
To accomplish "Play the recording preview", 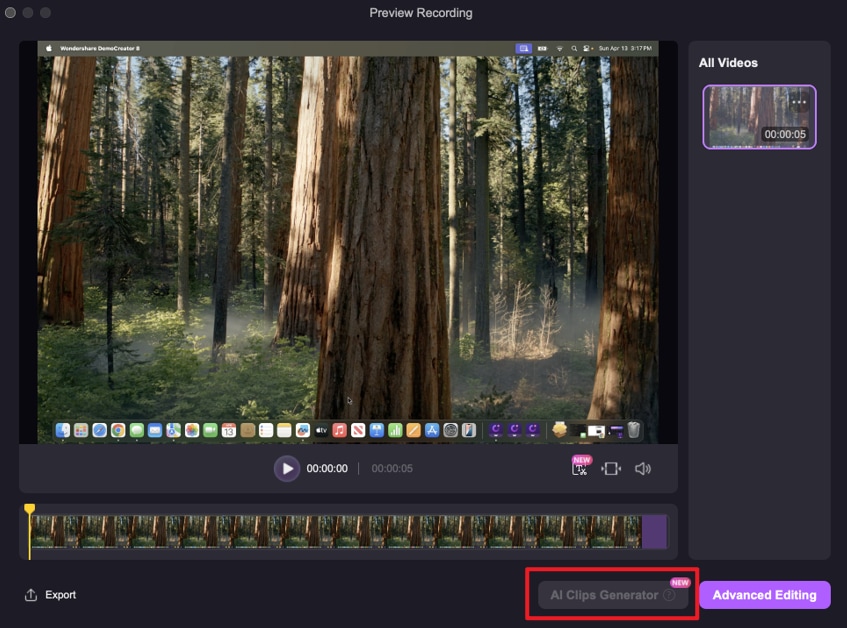I will (287, 469).
